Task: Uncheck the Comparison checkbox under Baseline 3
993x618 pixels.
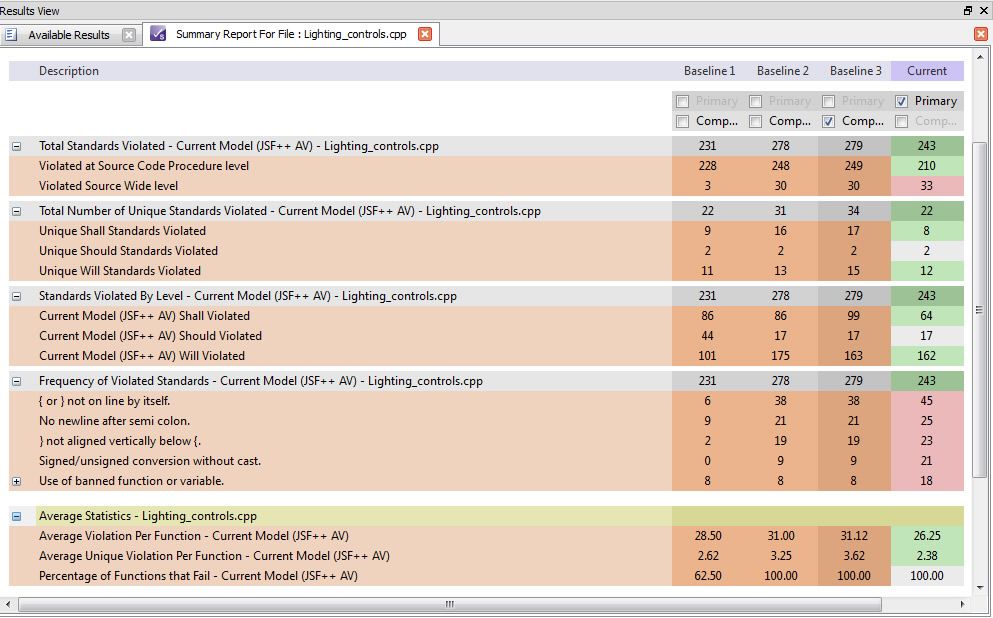Action: click(x=828, y=121)
